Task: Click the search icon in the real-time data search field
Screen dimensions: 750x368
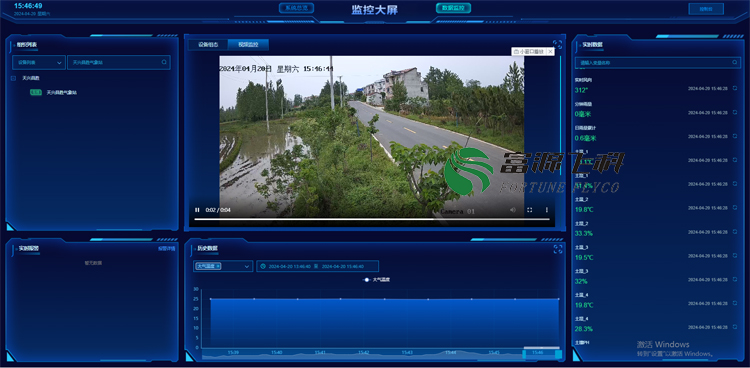Action: pyautogui.click(x=735, y=62)
